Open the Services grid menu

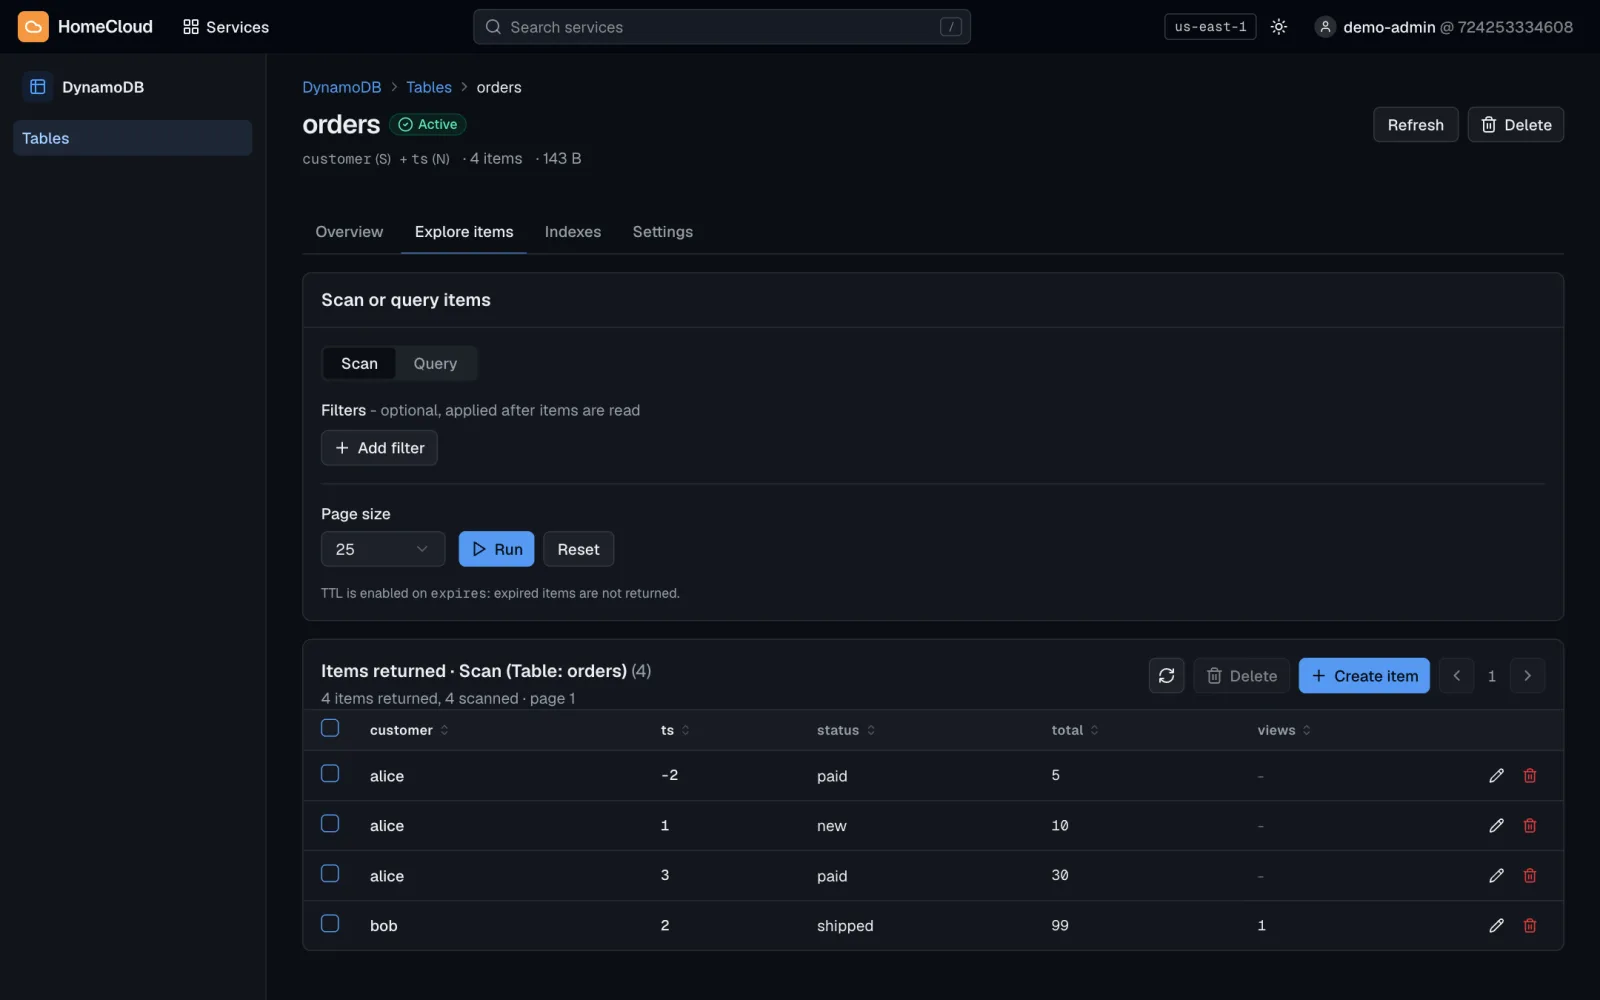pyautogui.click(x=226, y=27)
